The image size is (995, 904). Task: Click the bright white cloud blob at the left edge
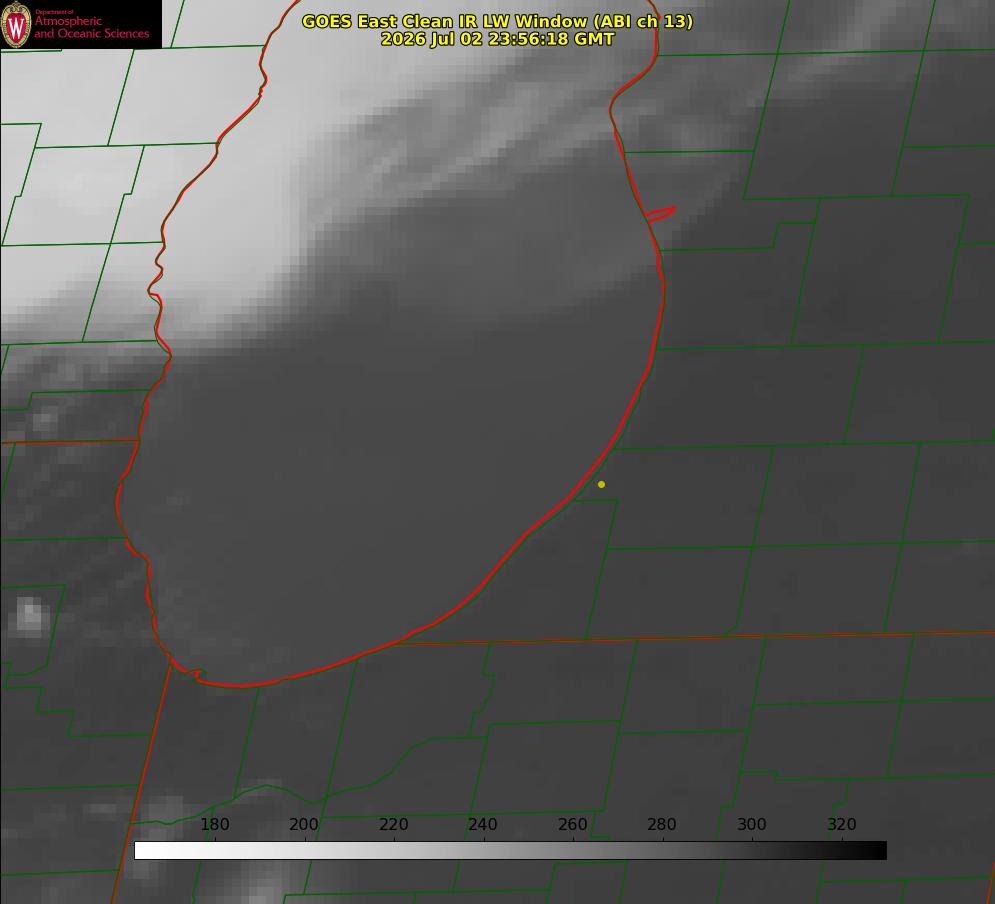pos(30,617)
